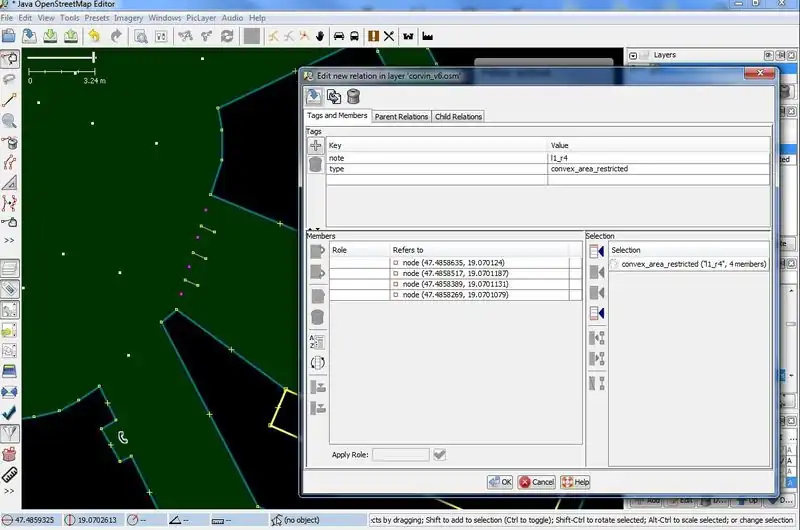The height and width of the screenshot is (530, 800).
Task: Open the Presets menu
Action: (x=97, y=18)
